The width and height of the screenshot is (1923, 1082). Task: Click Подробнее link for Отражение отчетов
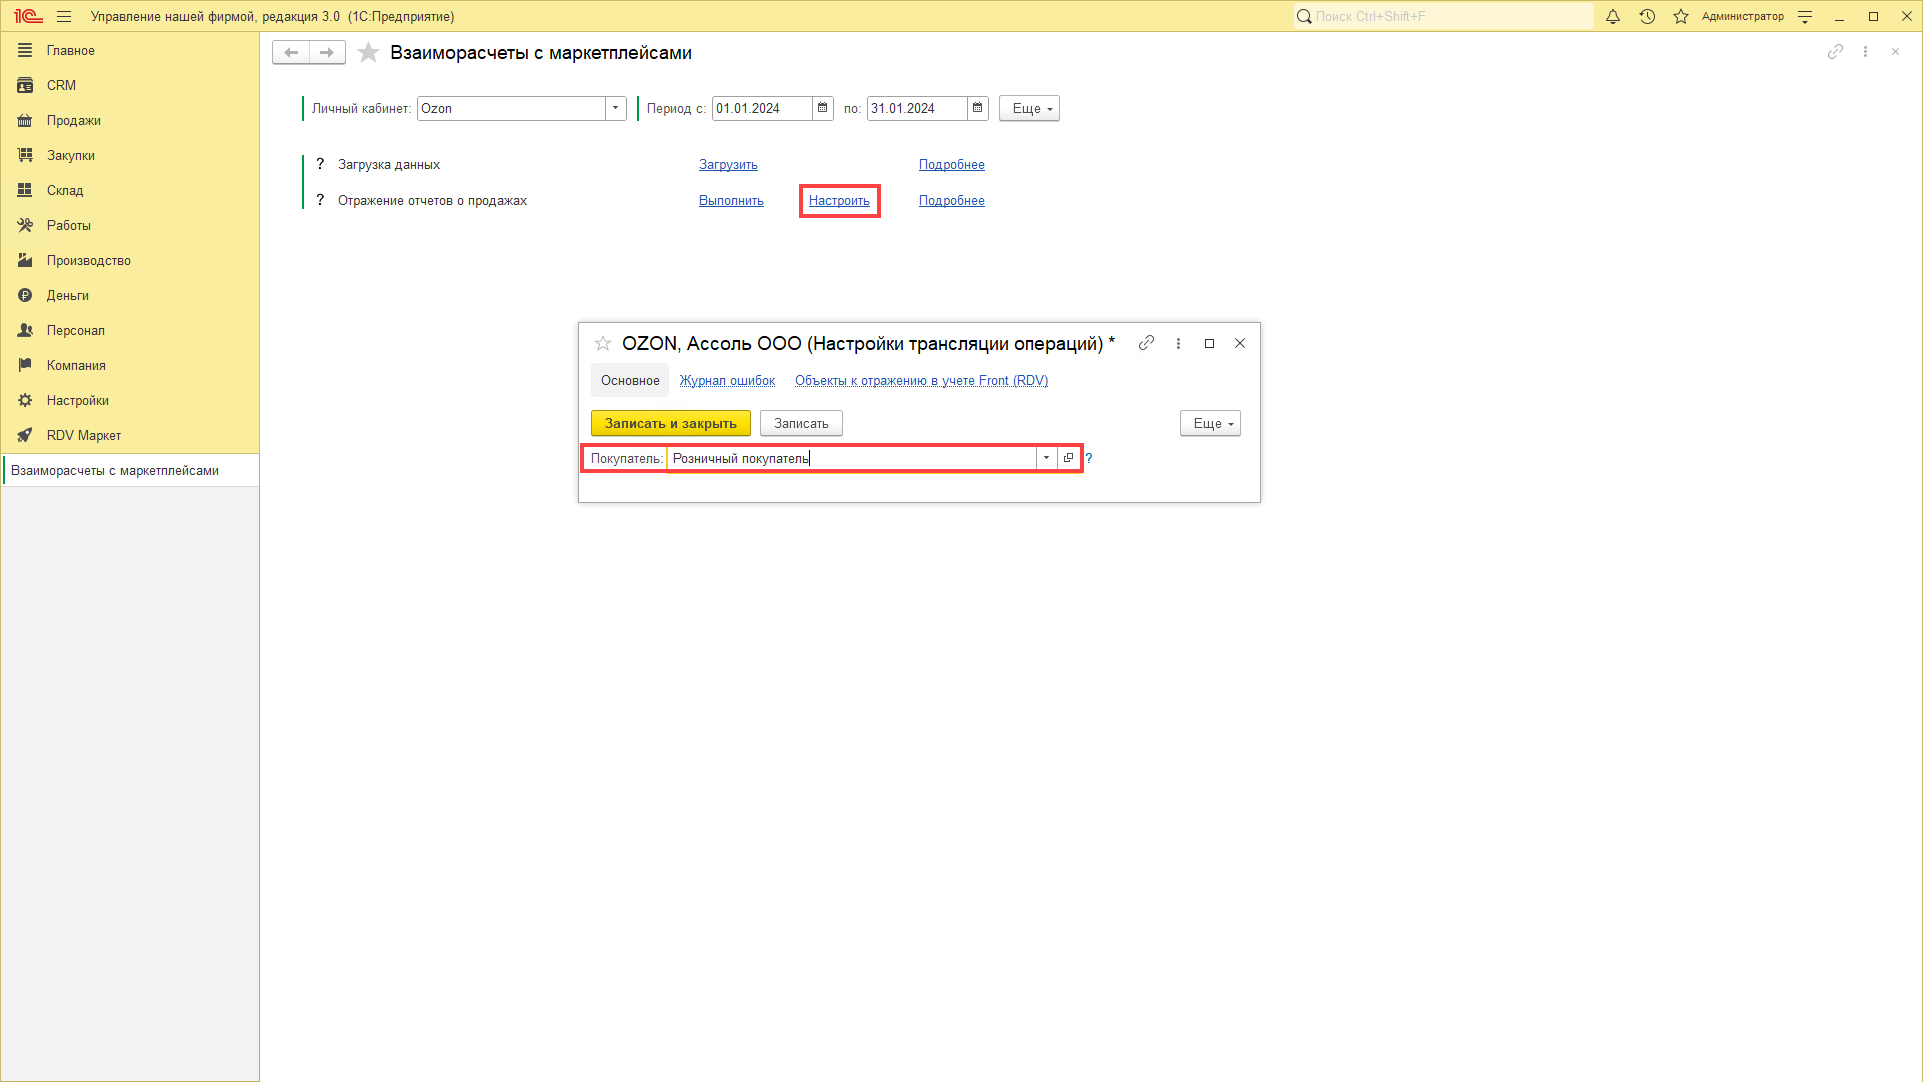tap(951, 200)
